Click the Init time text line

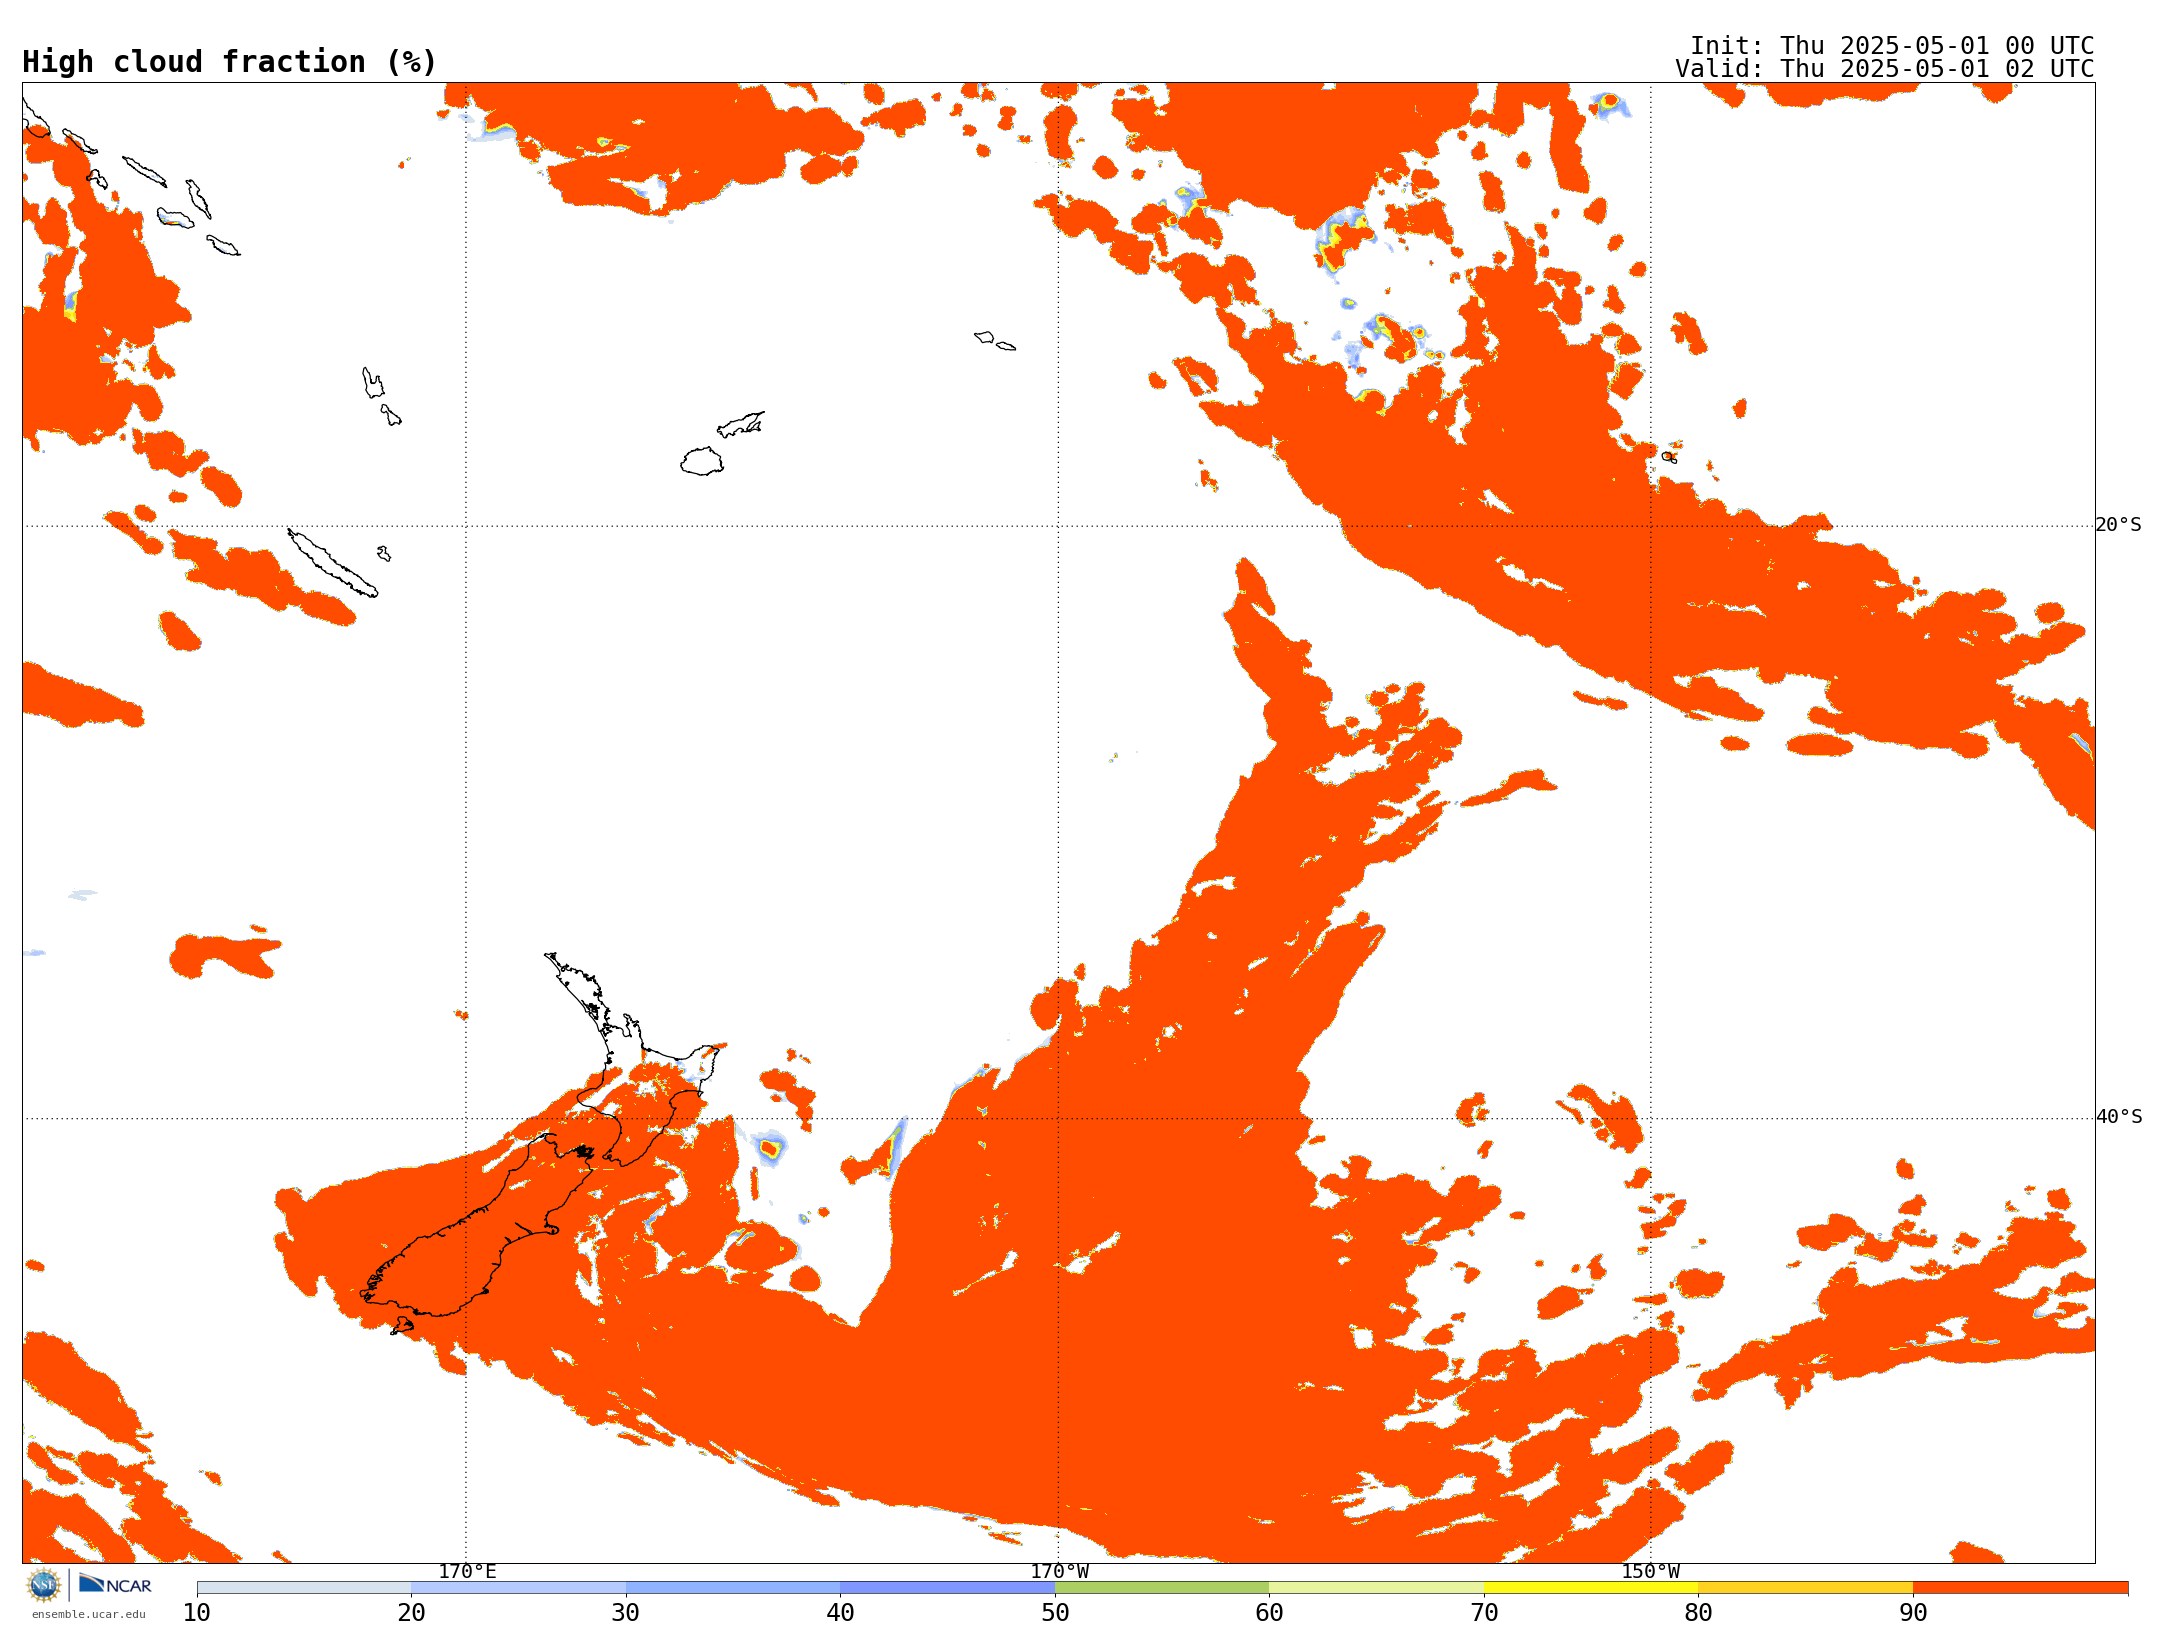click(1891, 46)
